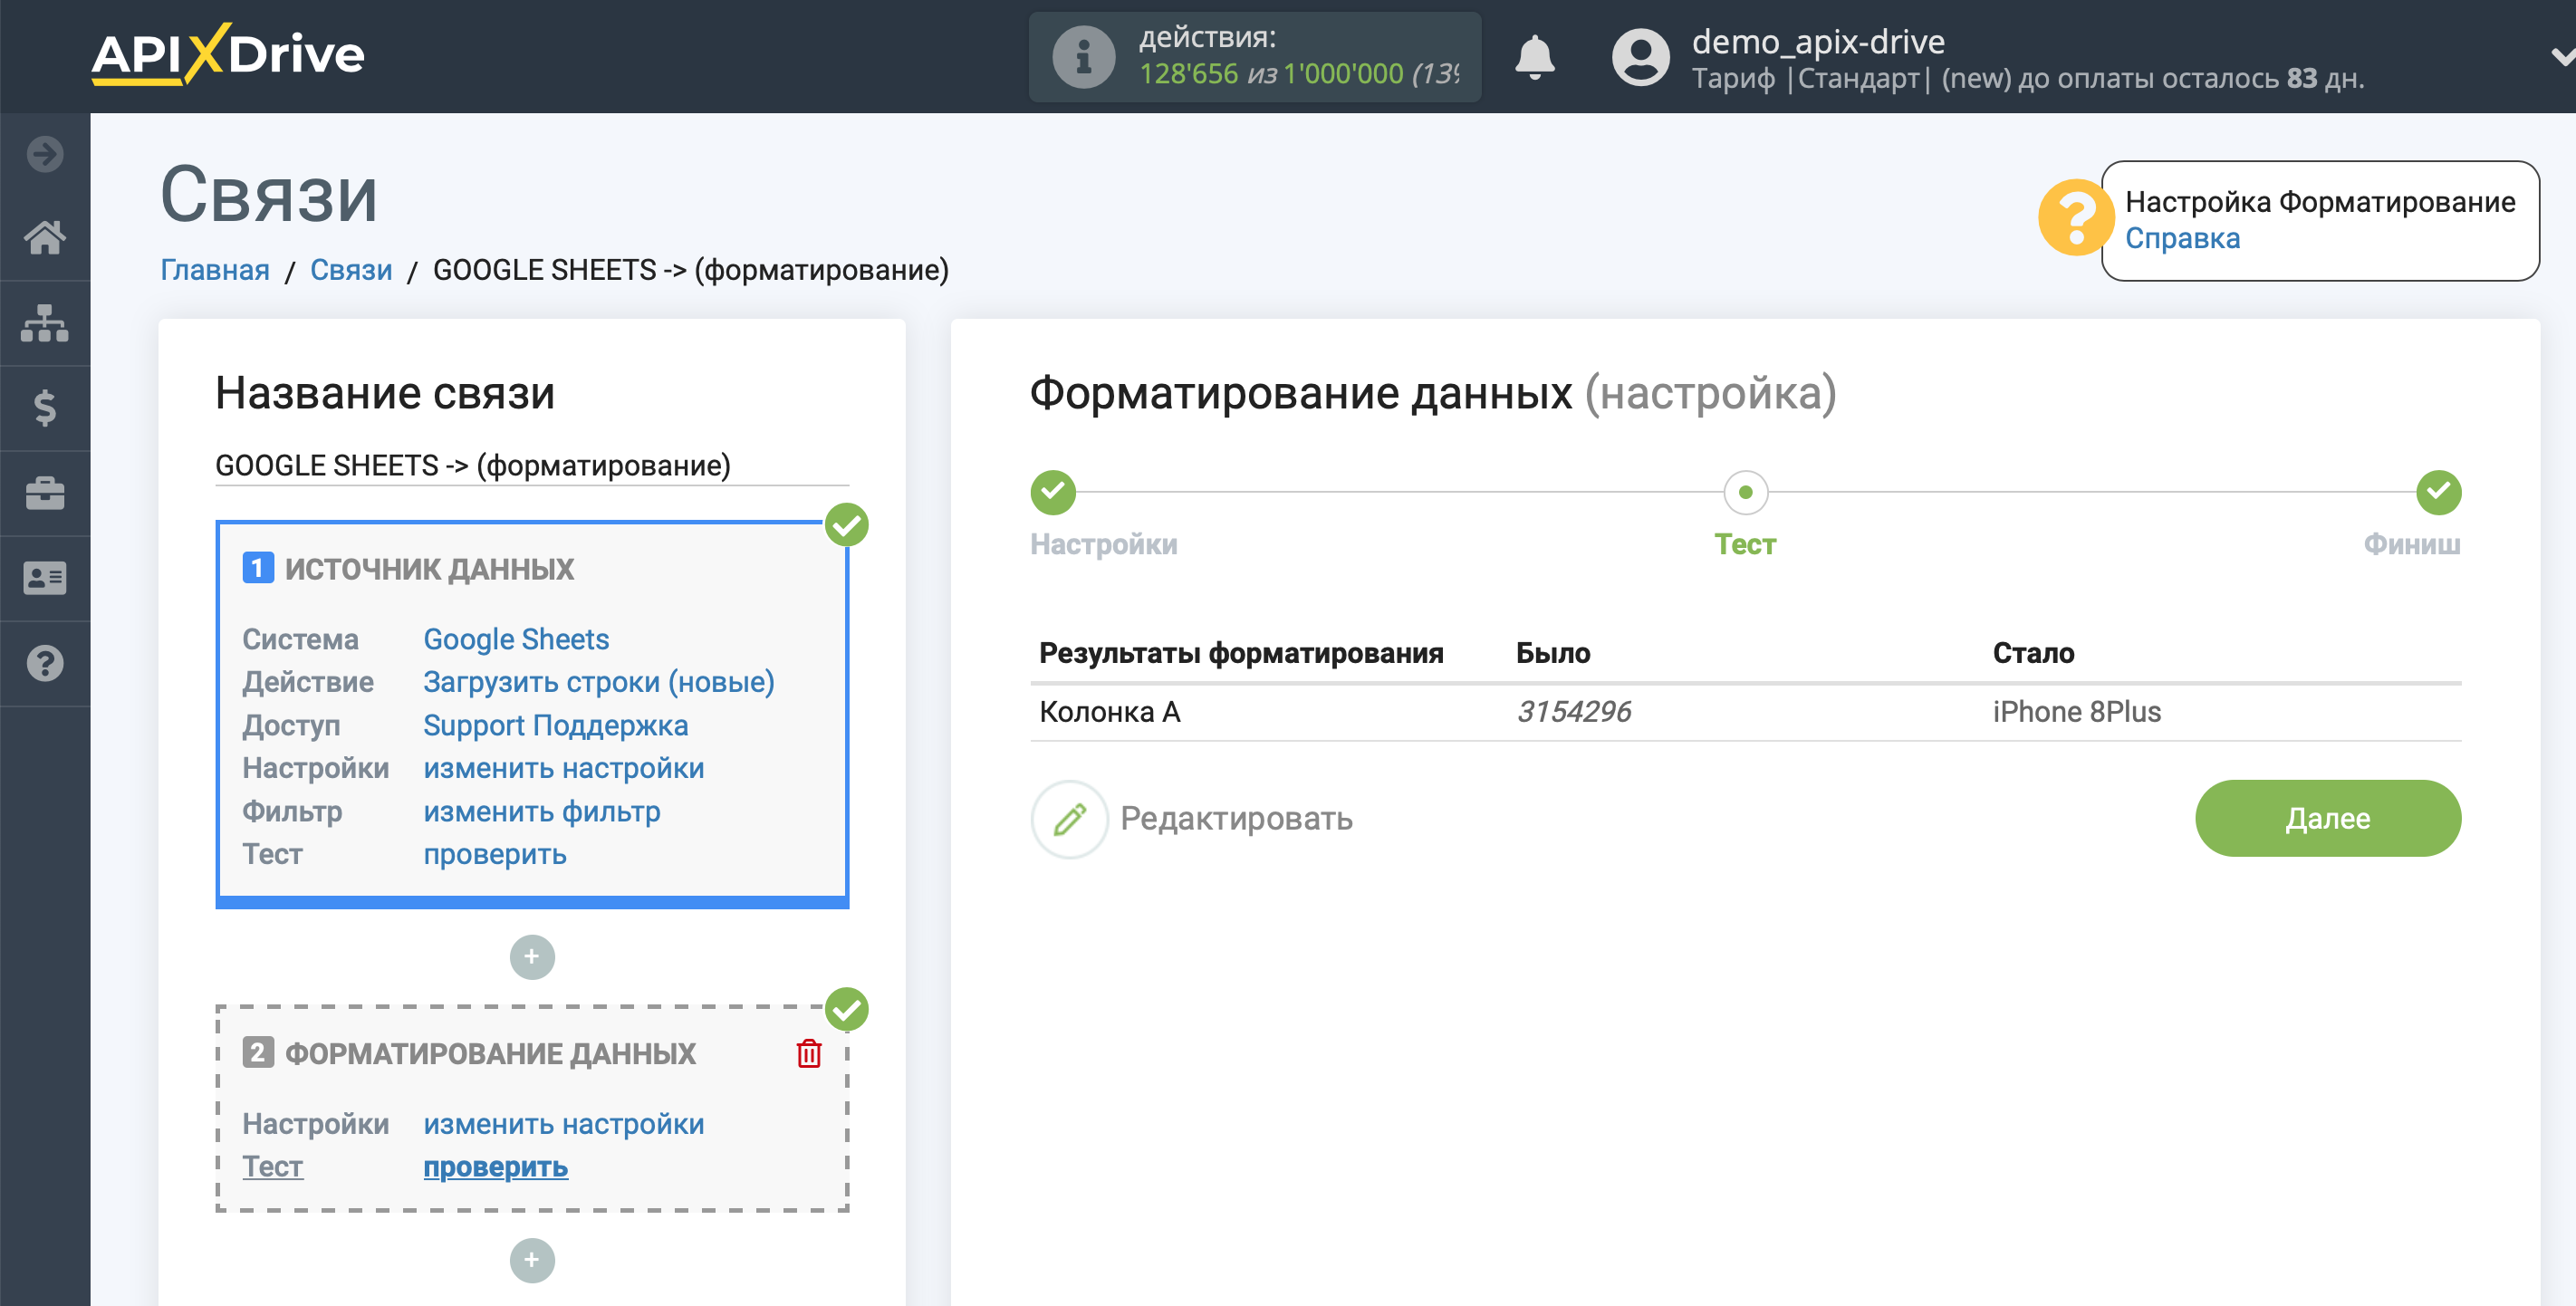Edit the connection name field
This screenshot has height=1306, width=2576.
pyautogui.click(x=532, y=466)
